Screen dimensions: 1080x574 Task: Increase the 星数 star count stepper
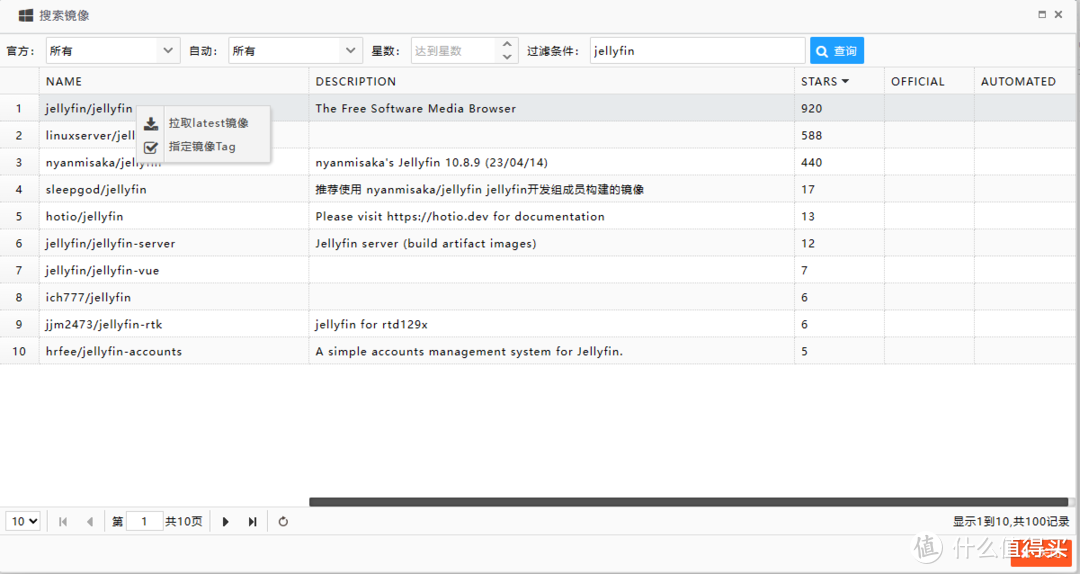point(507,44)
